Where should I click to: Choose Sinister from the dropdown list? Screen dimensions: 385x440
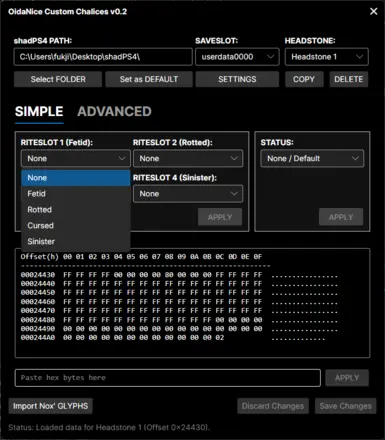click(76, 242)
